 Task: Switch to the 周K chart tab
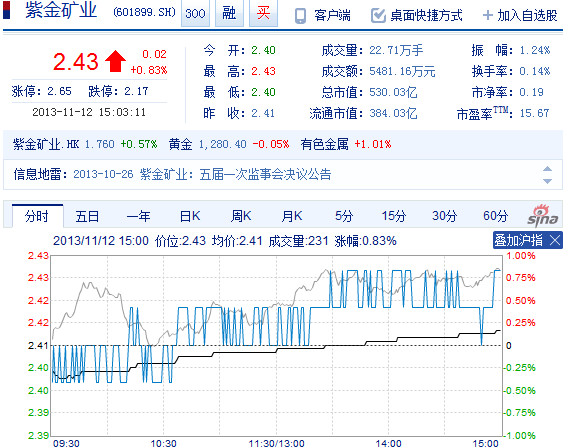[x=241, y=216]
